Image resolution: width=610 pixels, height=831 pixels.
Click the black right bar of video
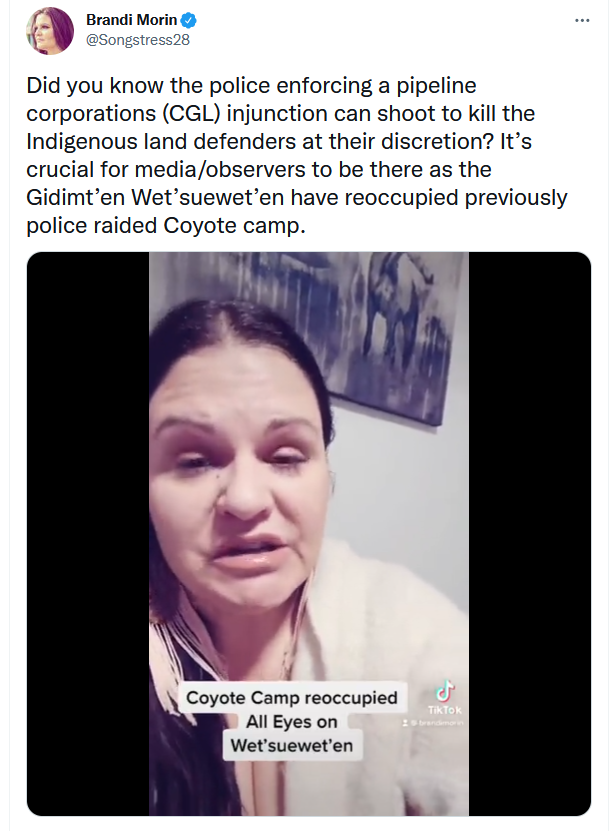pos(529,533)
